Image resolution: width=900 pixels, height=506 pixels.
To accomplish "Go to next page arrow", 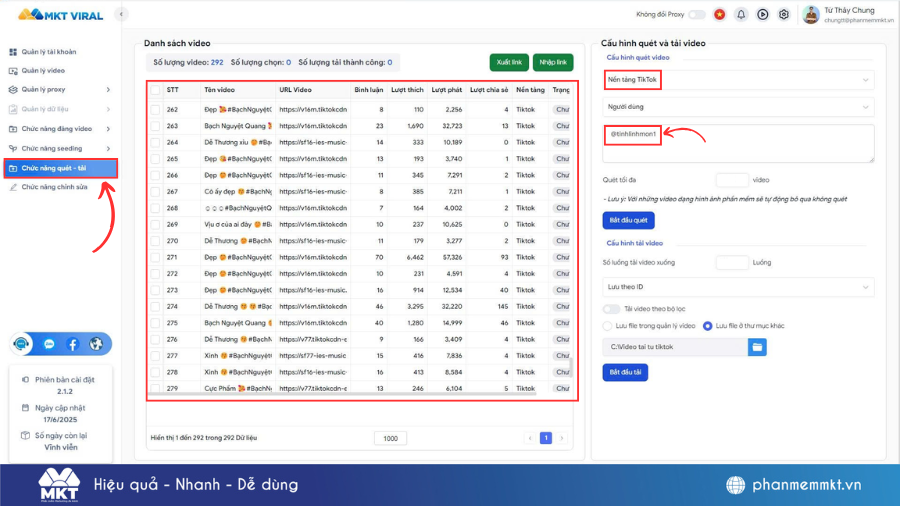I will click(561, 438).
